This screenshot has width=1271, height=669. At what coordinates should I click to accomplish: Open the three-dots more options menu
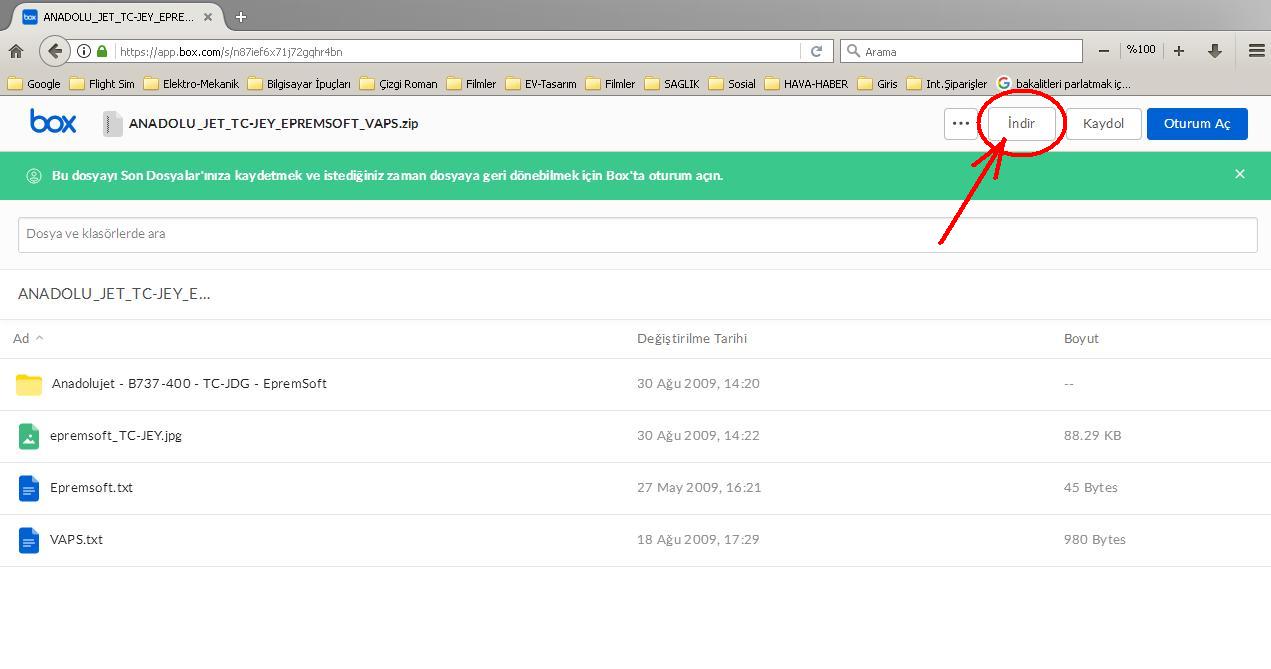click(x=960, y=123)
